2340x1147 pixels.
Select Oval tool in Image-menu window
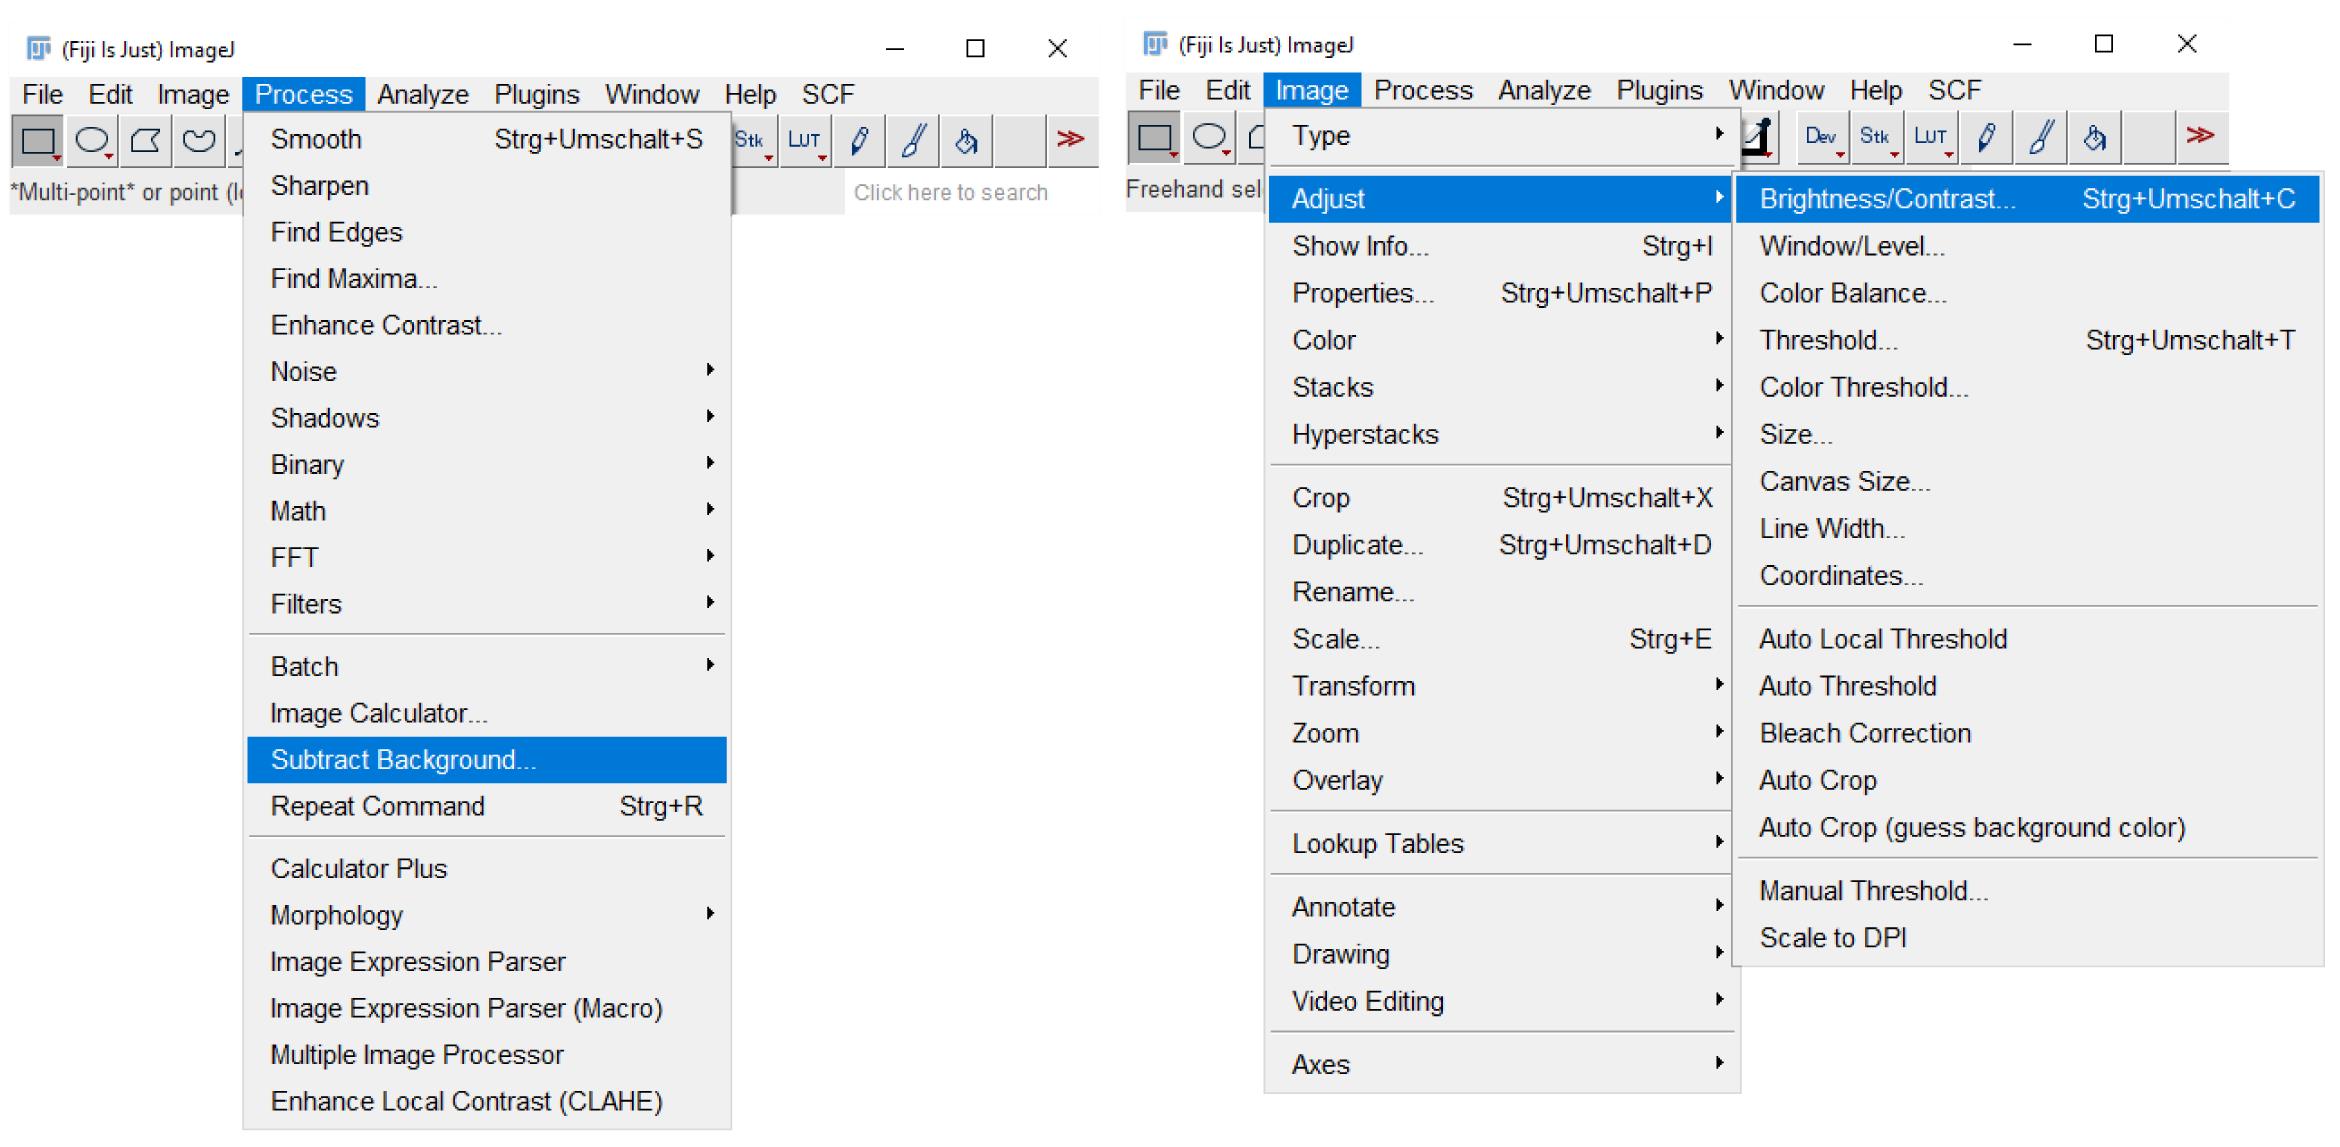pos(1209,137)
